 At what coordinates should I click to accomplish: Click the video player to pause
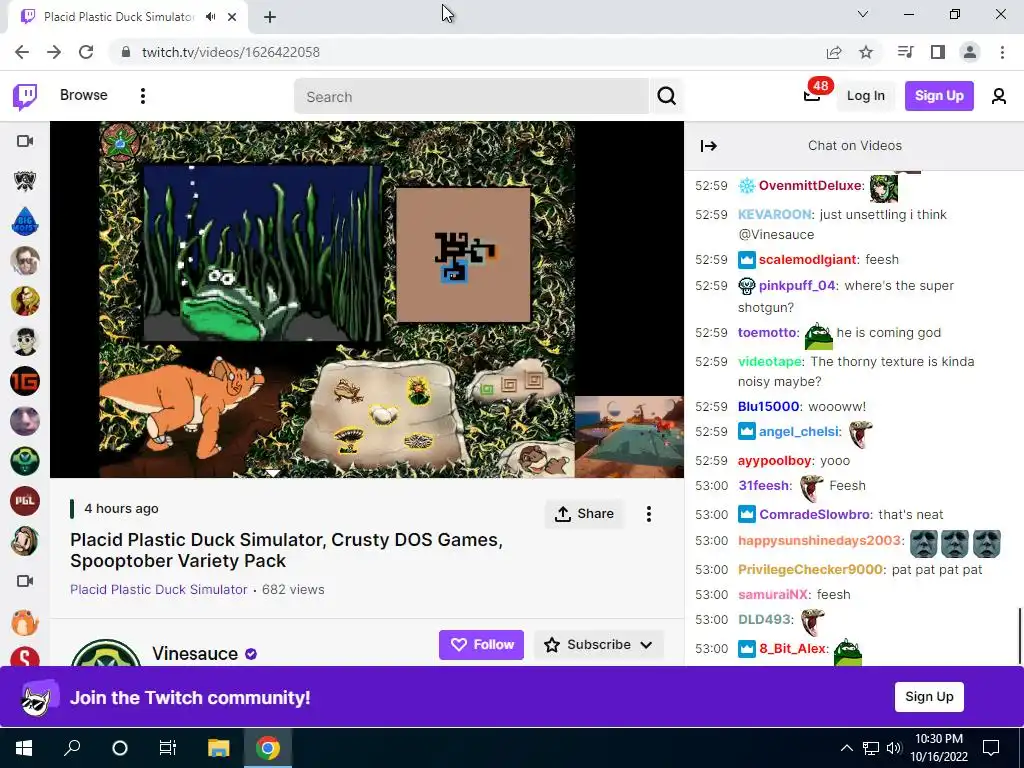pyautogui.click(x=366, y=299)
